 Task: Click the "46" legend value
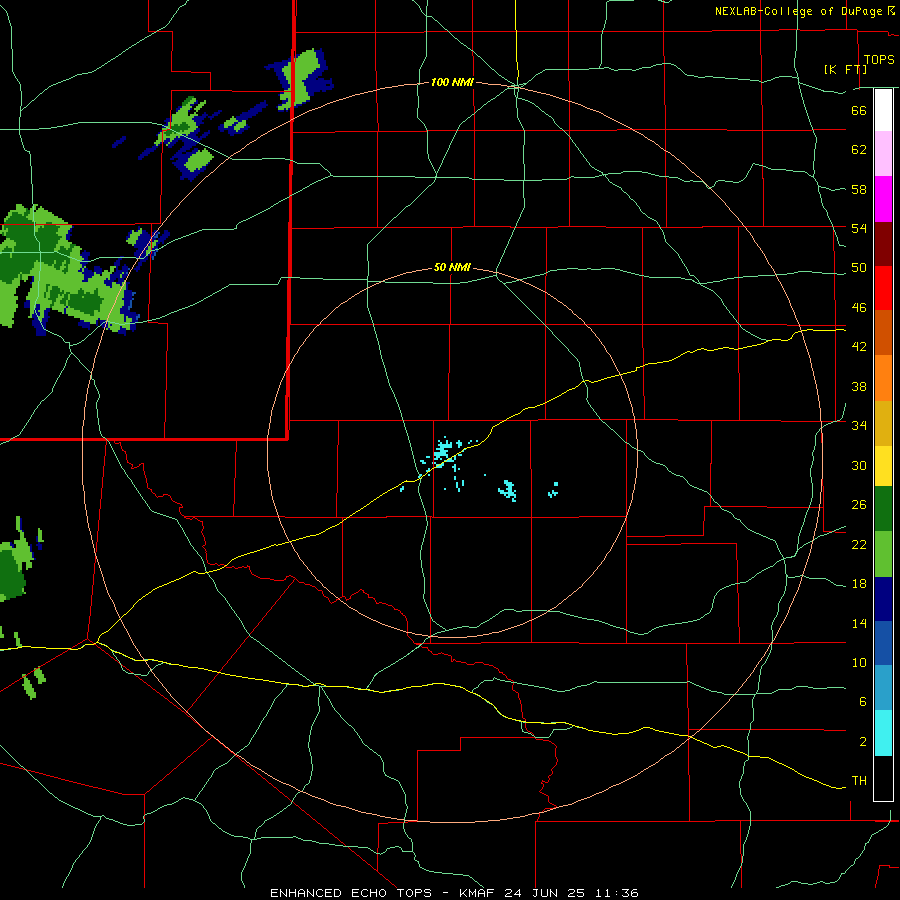(x=859, y=308)
